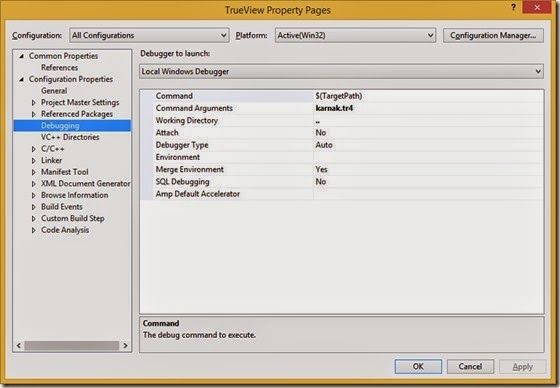Expand the Project Master Settings node
Screen dimensions: 560x388
(x=34, y=103)
